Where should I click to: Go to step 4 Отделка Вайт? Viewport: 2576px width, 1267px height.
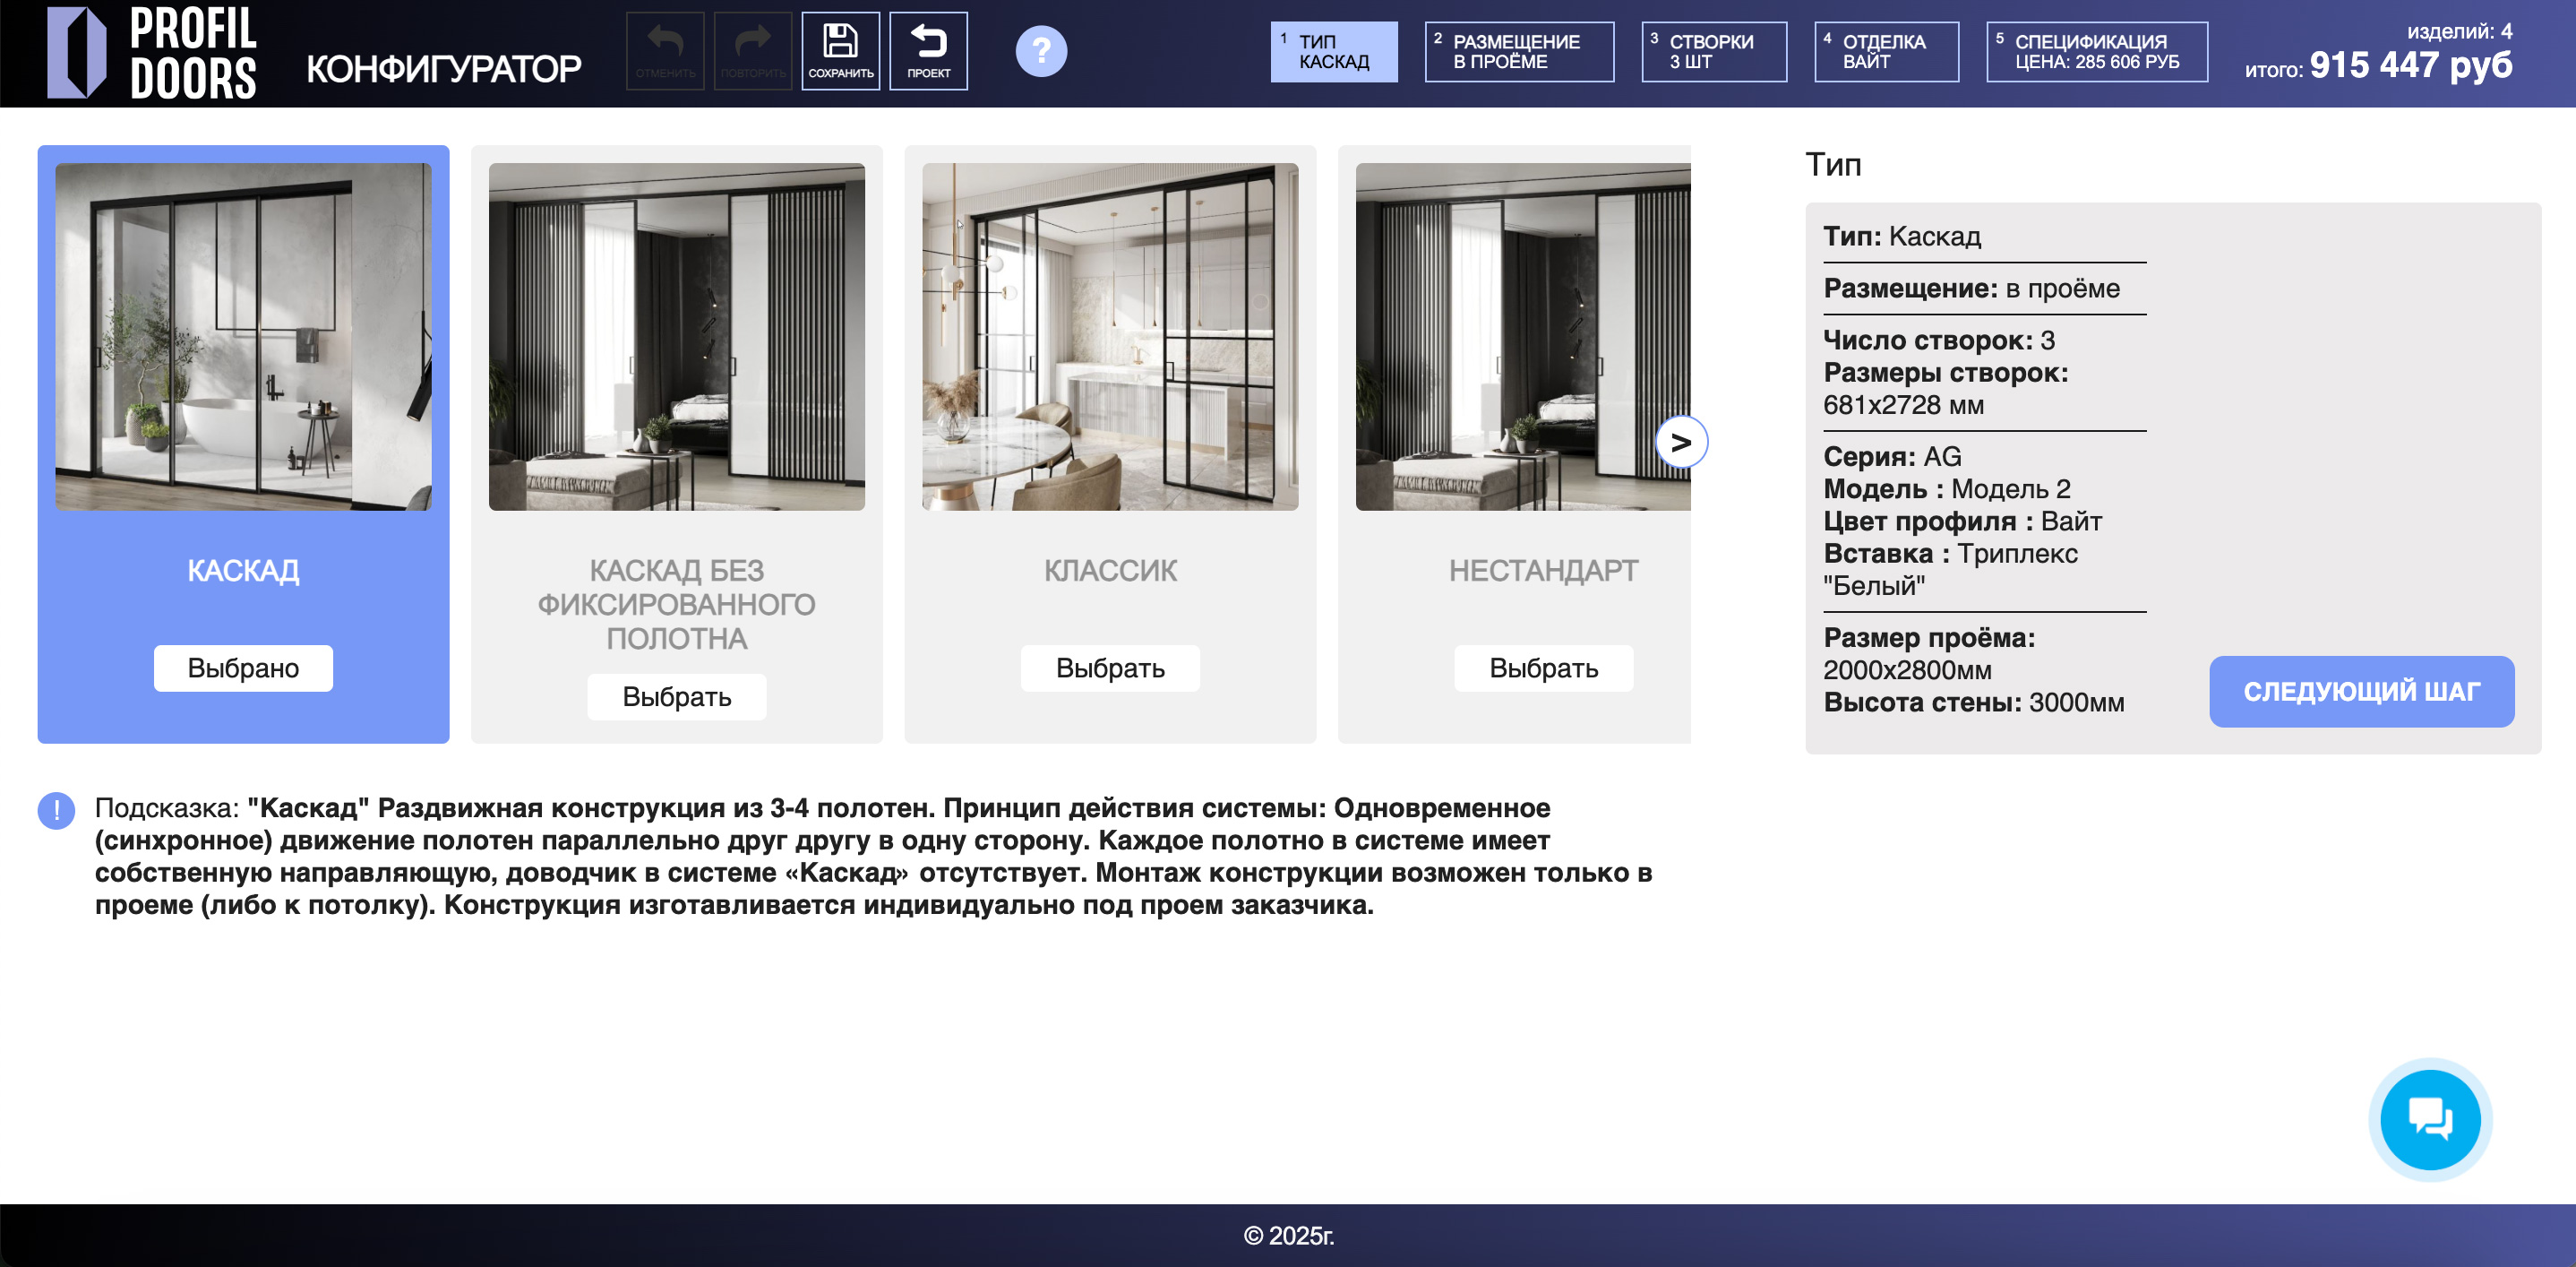(1886, 52)
